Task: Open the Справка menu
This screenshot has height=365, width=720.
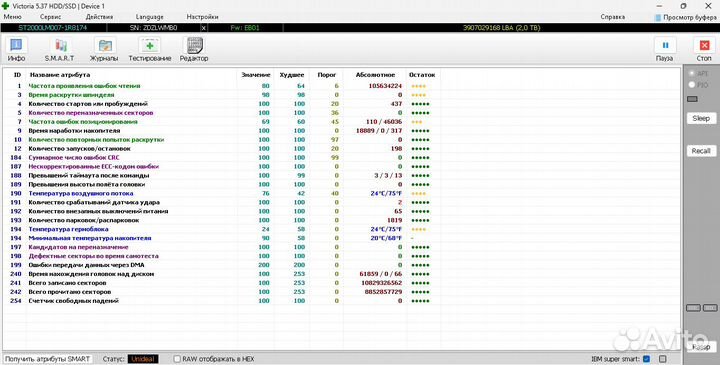Action: point(613,17)
